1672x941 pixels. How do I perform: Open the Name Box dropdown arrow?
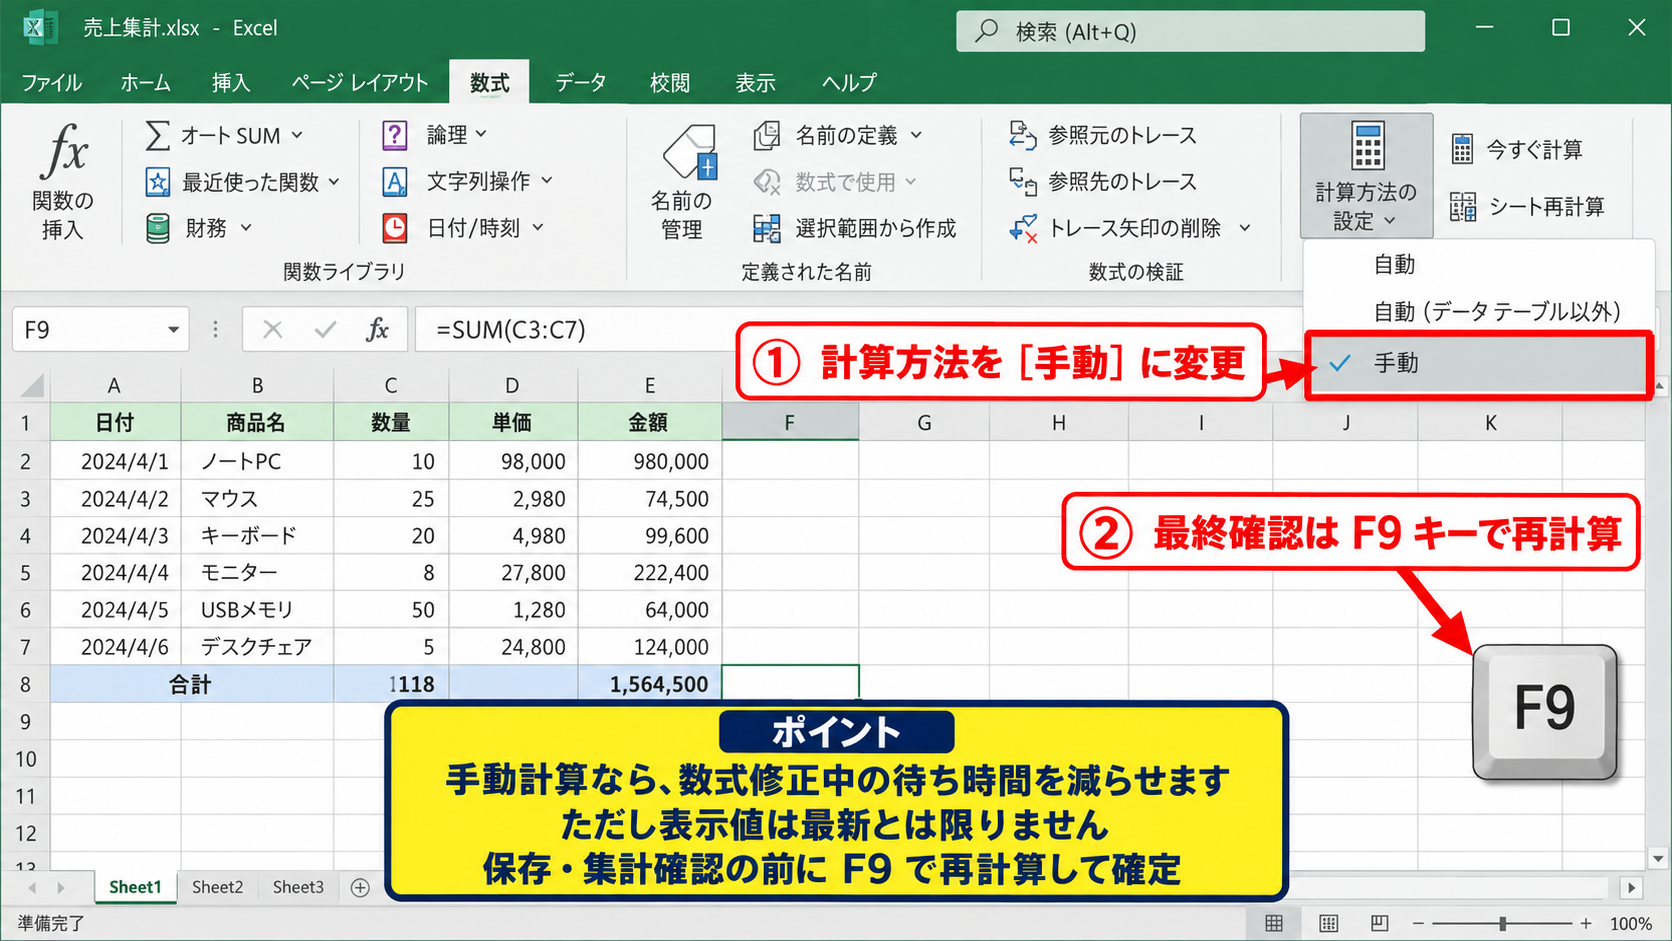[173, 330]
